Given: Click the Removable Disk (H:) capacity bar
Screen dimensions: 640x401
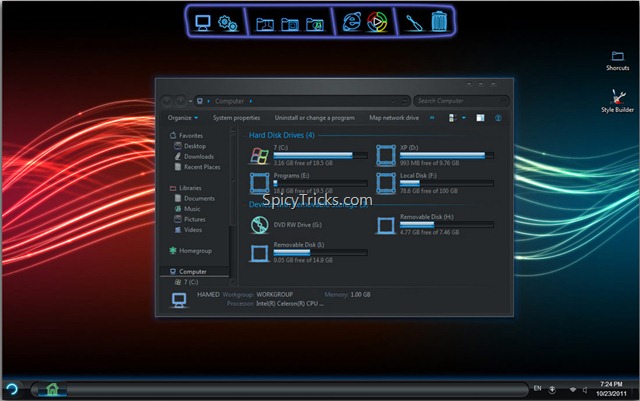Looking at the screenshot, I should (x=447, y=224).
